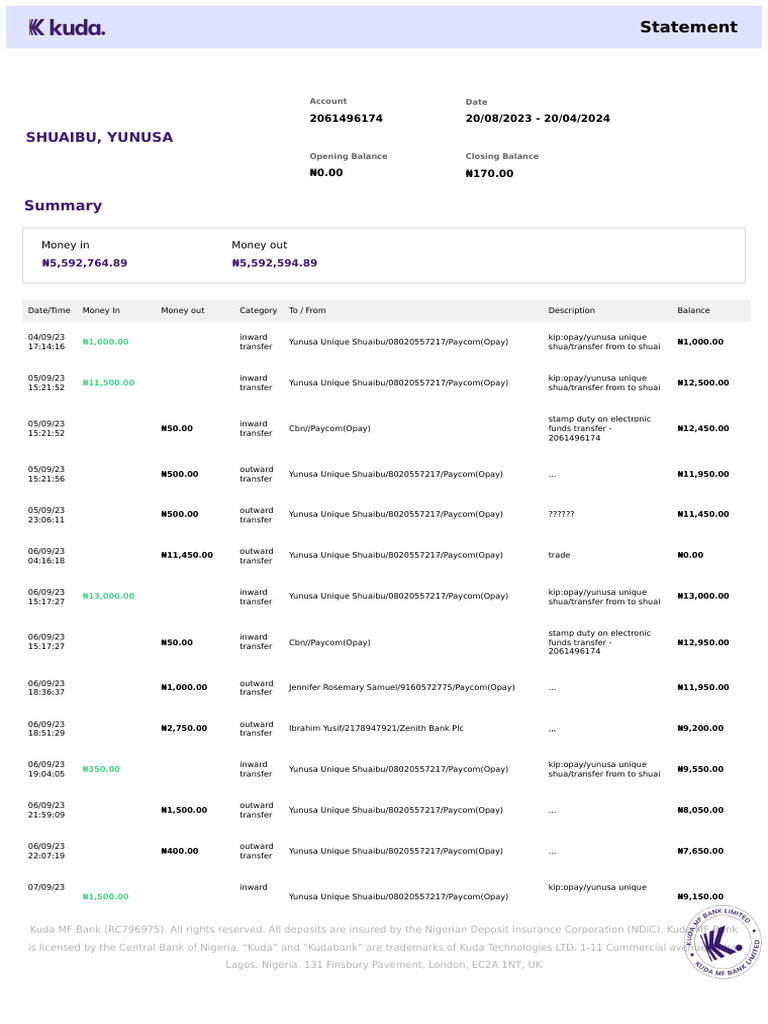Select the date 06/09/23 22:07:19
Image resolution: width=768 pixels, height=1024 pixels.
(46, 851)
